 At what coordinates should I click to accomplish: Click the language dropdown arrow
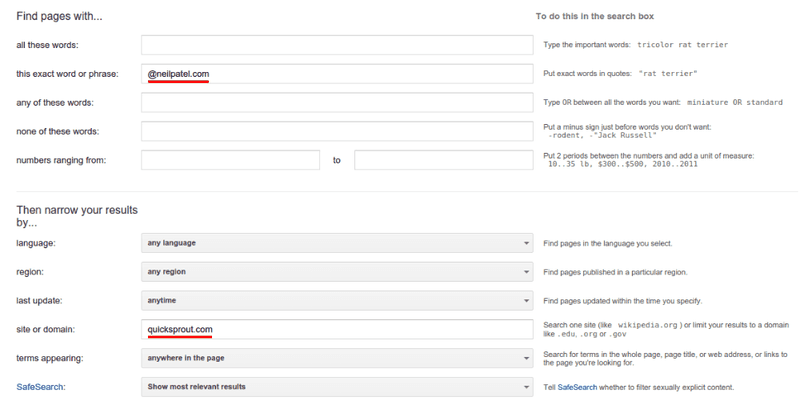[526, 243]
